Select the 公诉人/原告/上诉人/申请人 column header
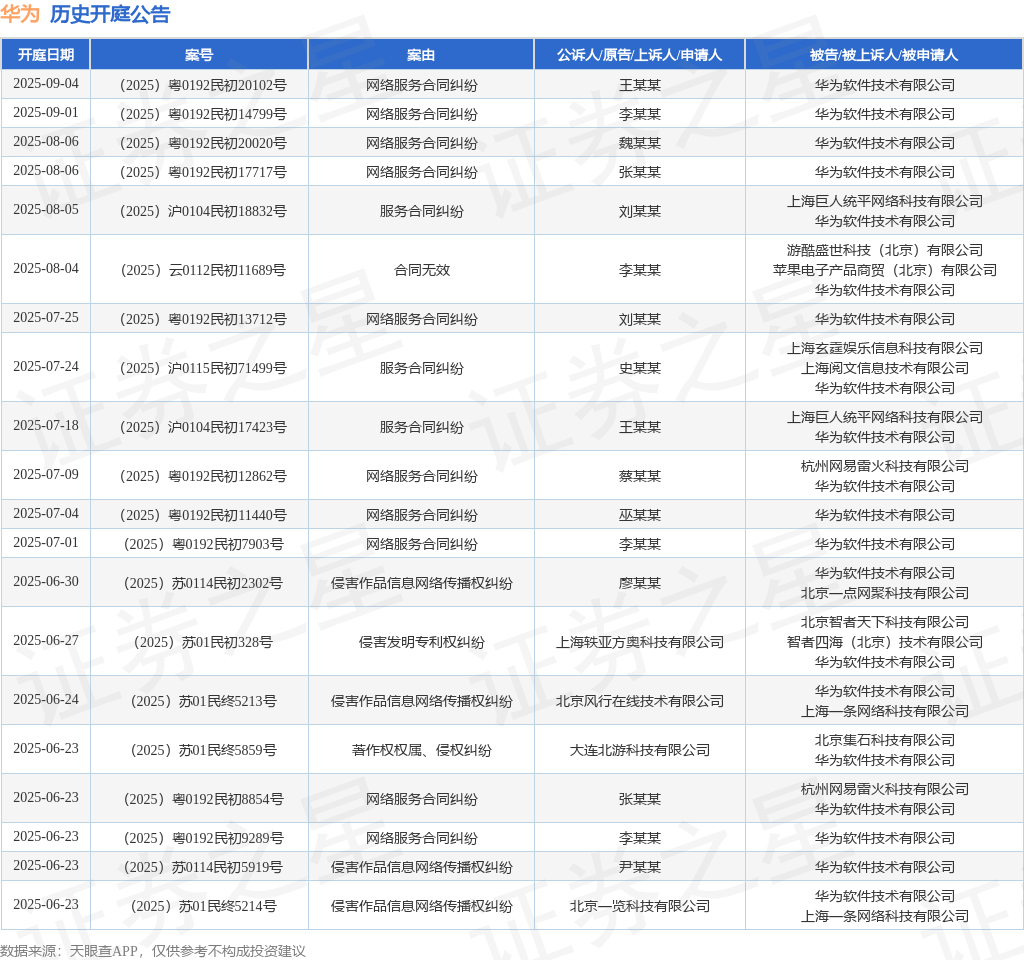Viewport: 1024px width, 960px height. coord(640,55)
